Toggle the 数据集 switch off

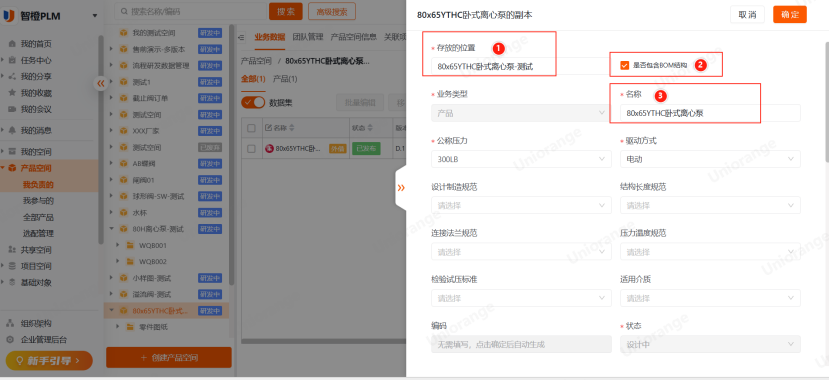click(253, 103)
